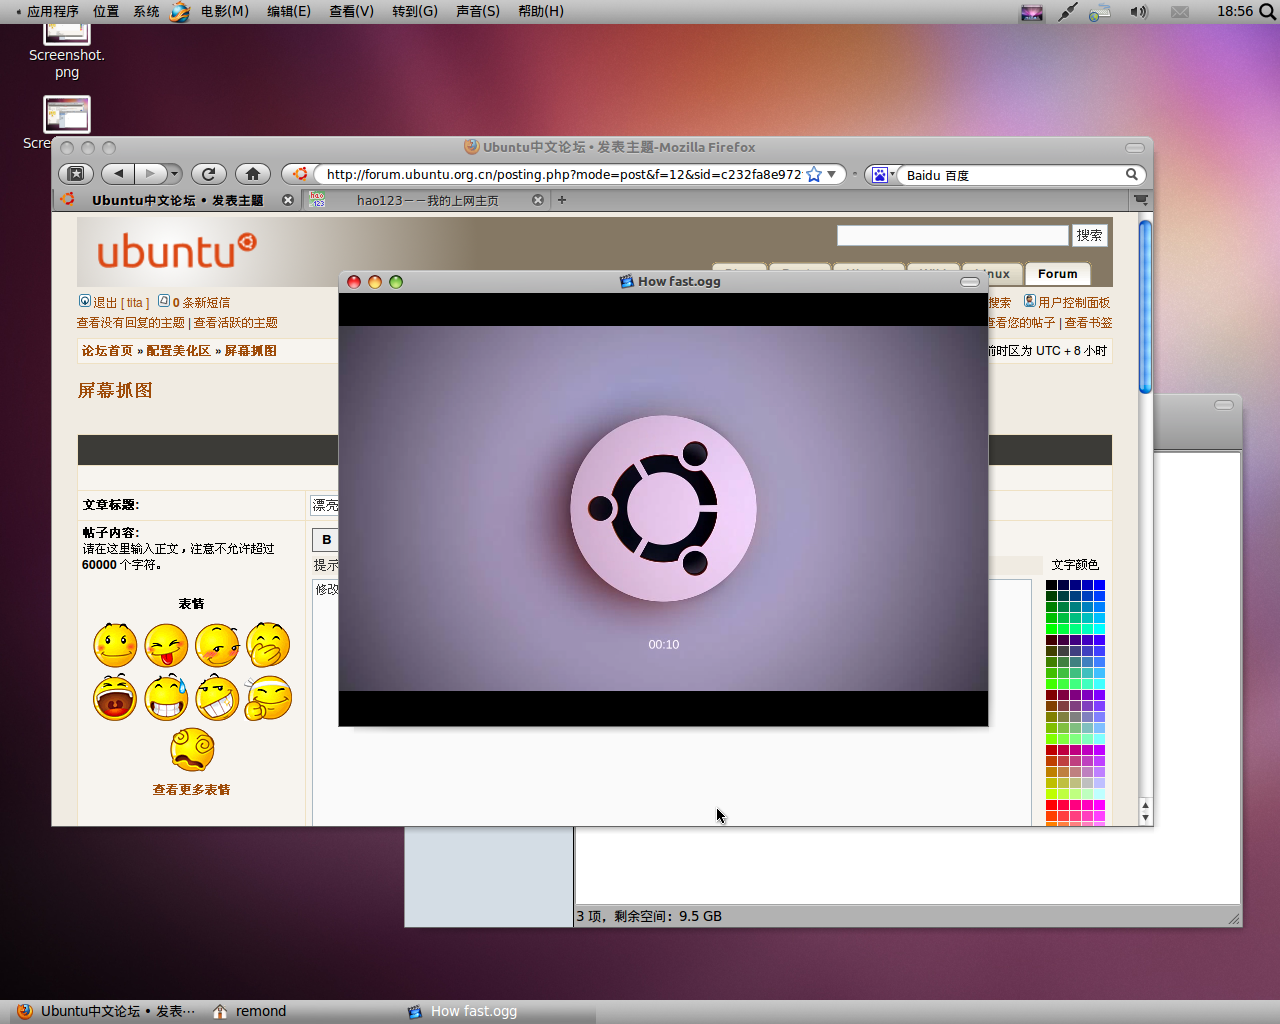This screenshot has height=1024, width=1280.
Task: Open the 系统 system menu
Action: (146, 11)
